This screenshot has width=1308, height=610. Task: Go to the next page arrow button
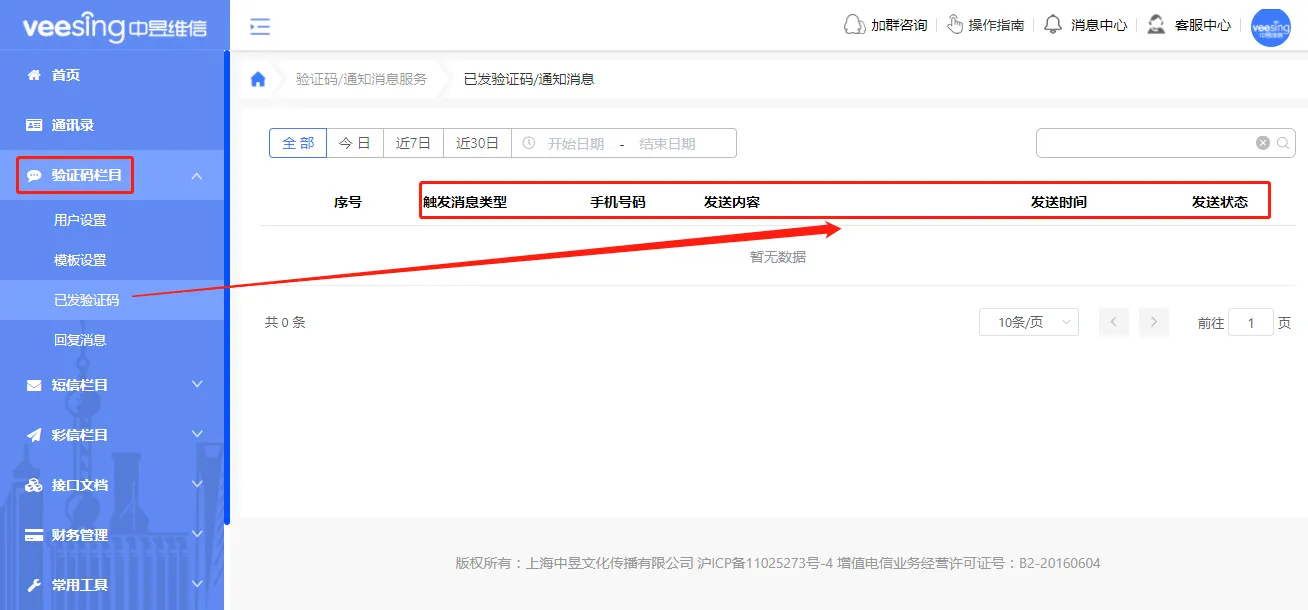click(x=1153, y=321)
